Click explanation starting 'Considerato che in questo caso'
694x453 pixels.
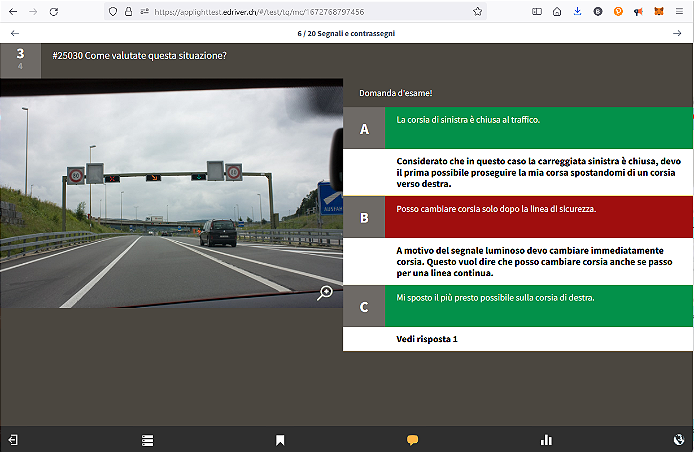[539, 172]
